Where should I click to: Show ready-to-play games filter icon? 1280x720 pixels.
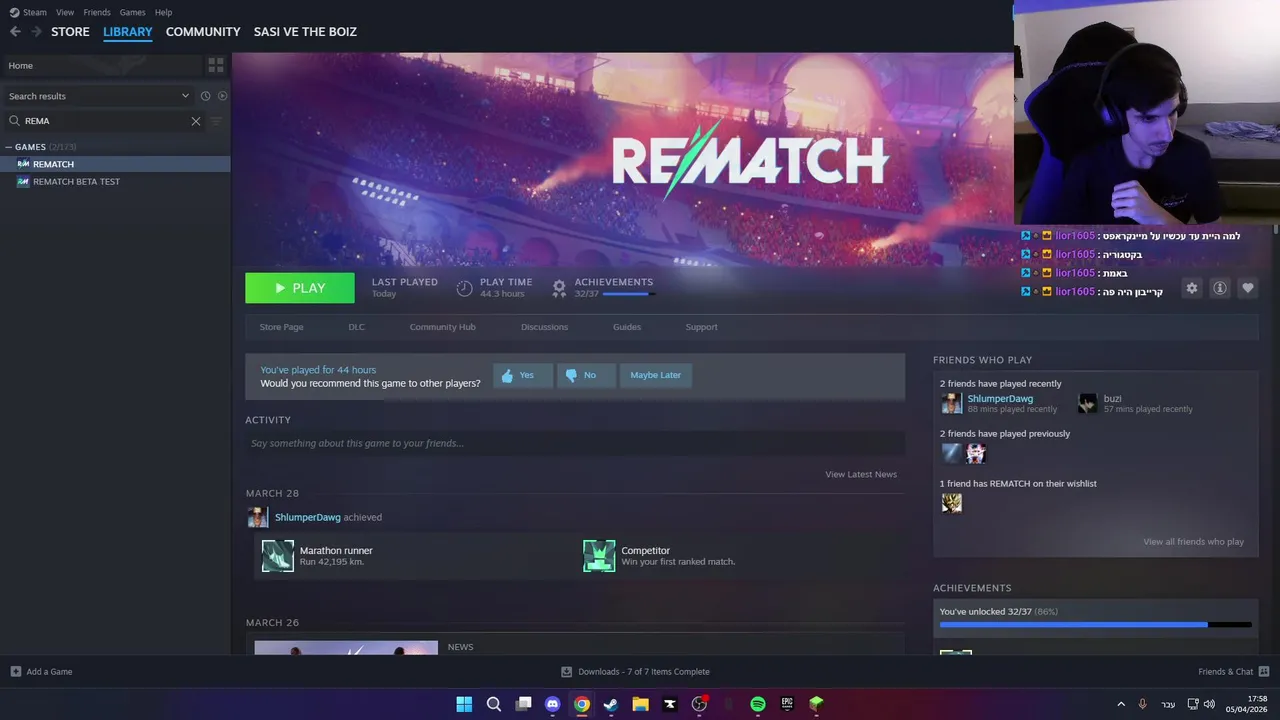(222, 96)
